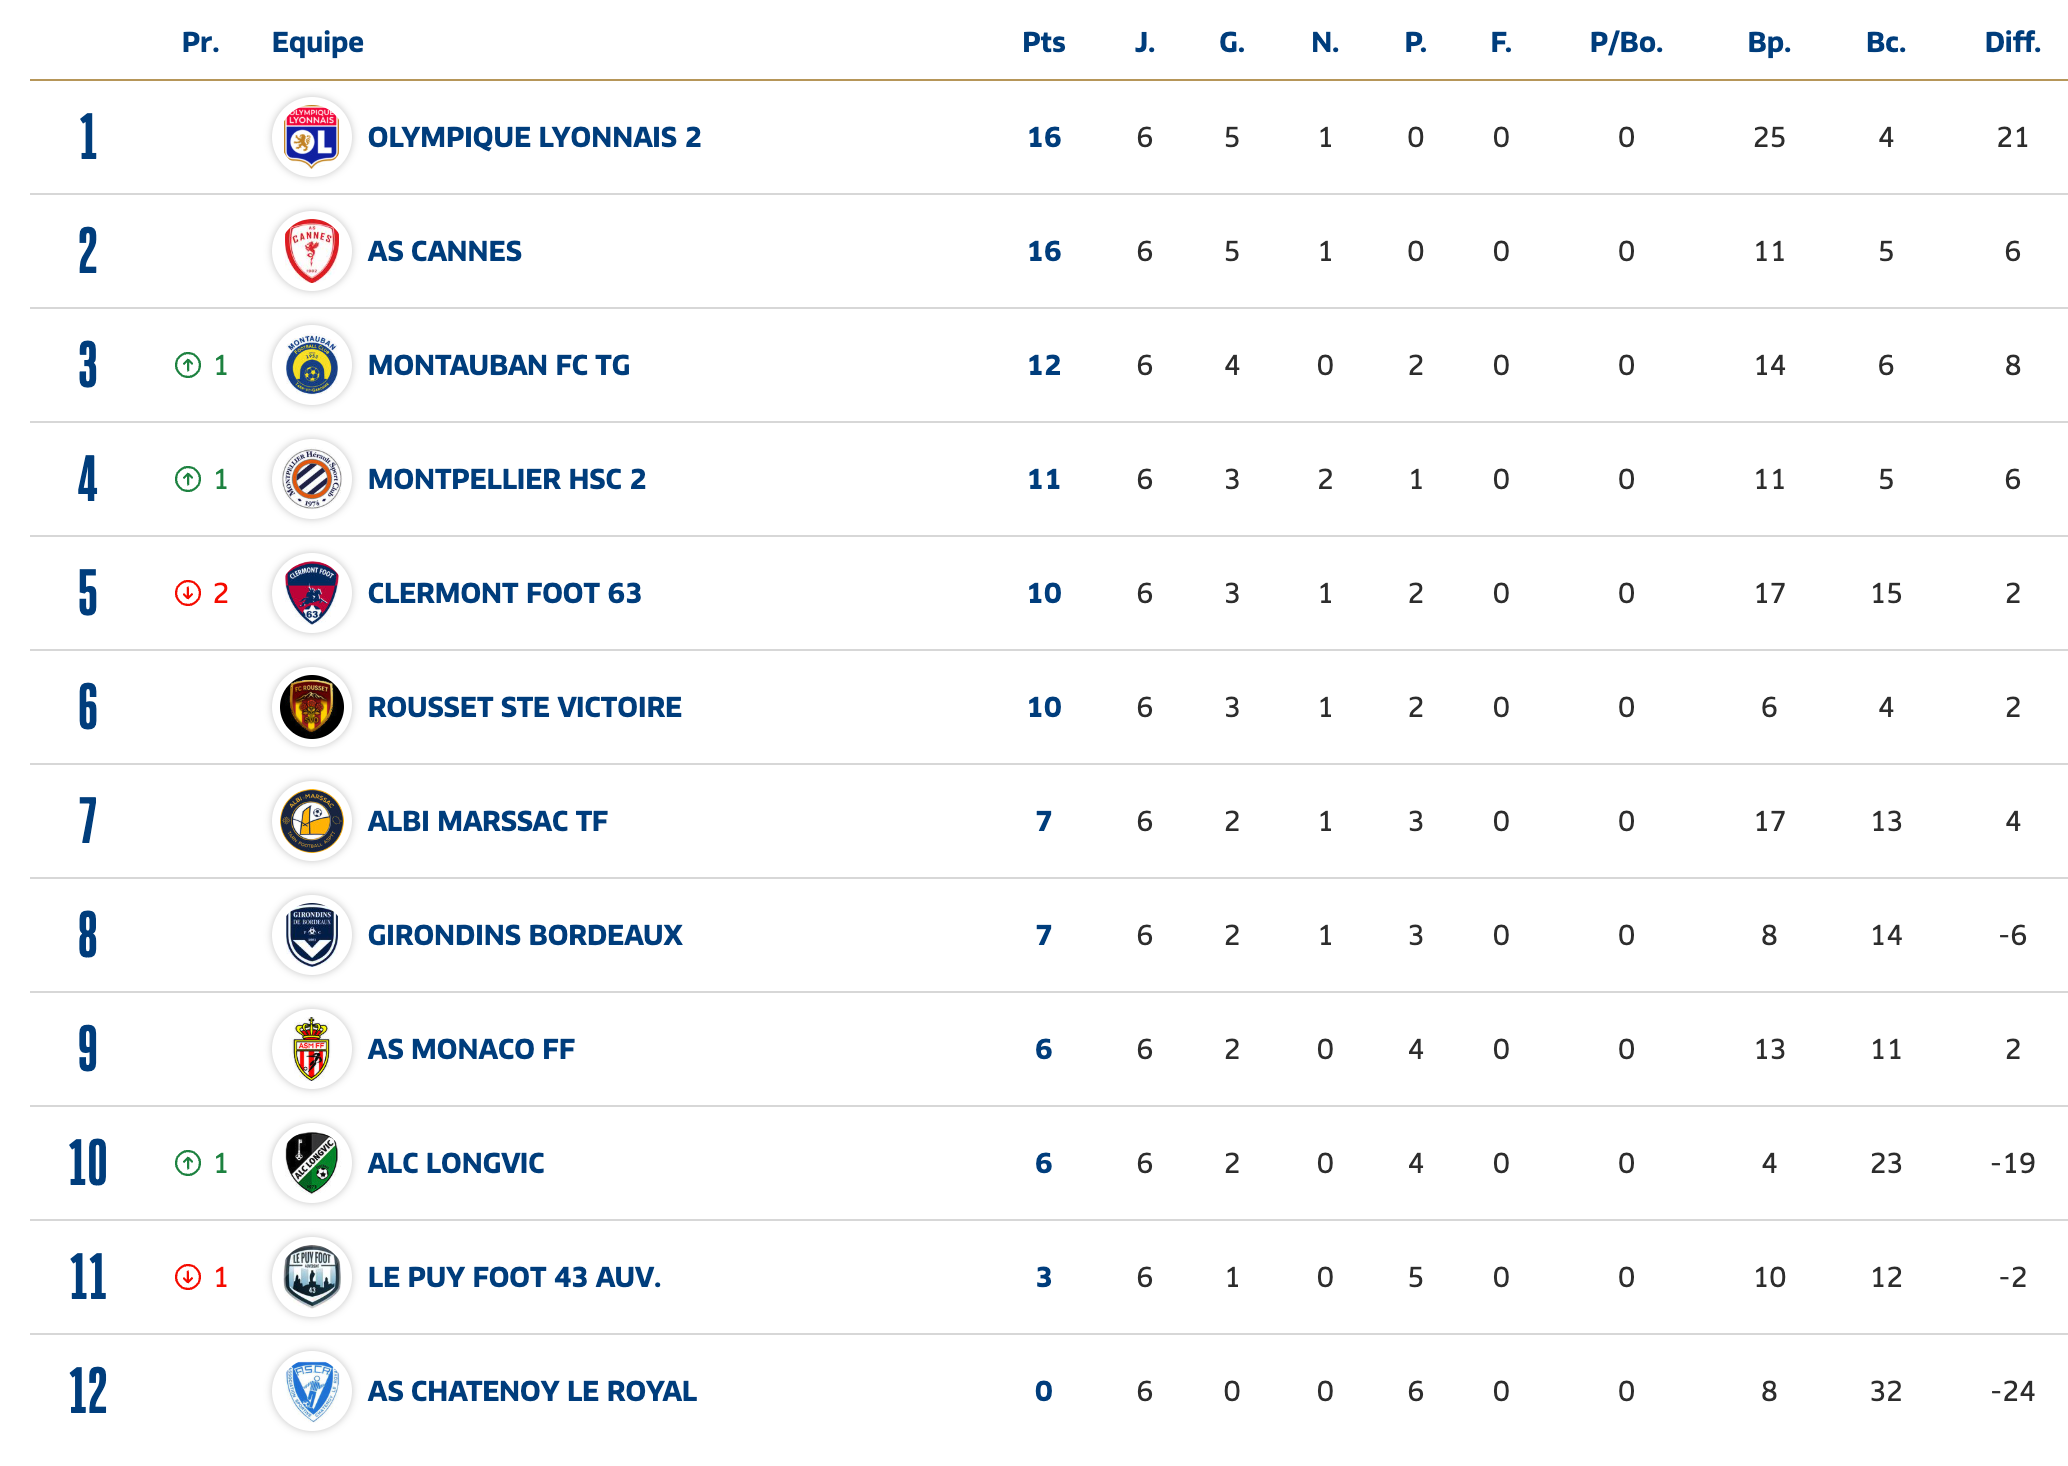The image size is (2068, 1466).
Task: Click the red down arrow beside Clermont
Action: tap(188, 594)
